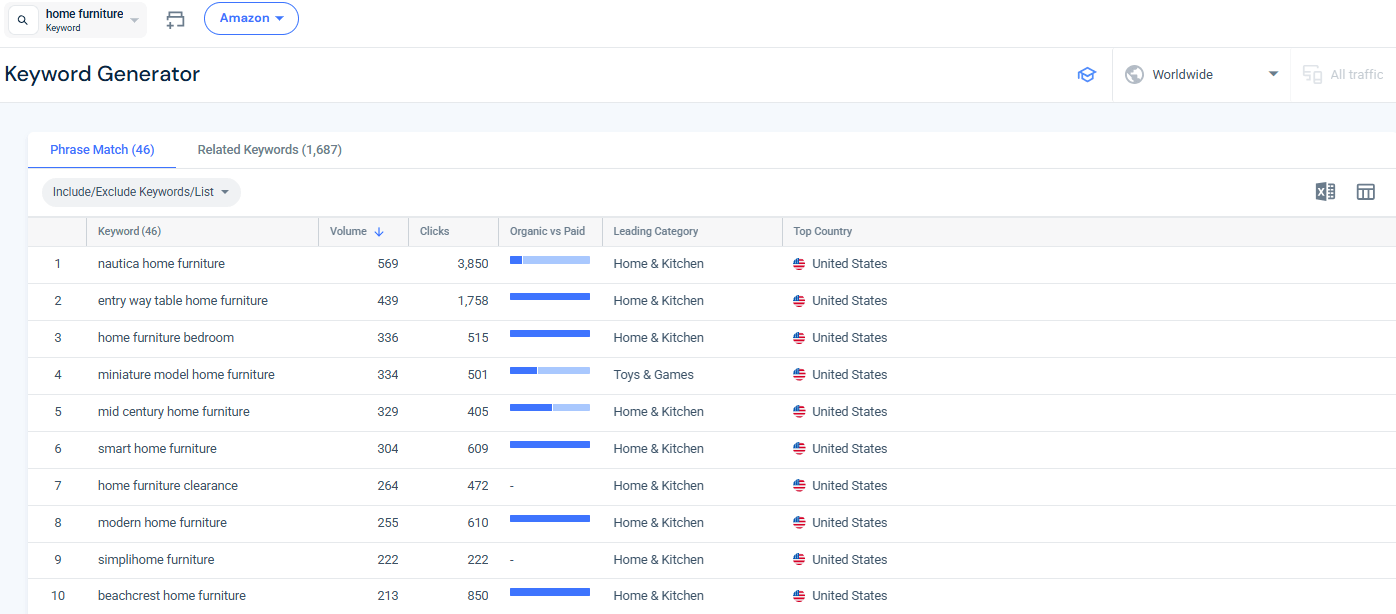Viewport: 1396px width, 614px height.
Task: Click miniature model organic/paid bar
Action: click(x=550, y=371)
